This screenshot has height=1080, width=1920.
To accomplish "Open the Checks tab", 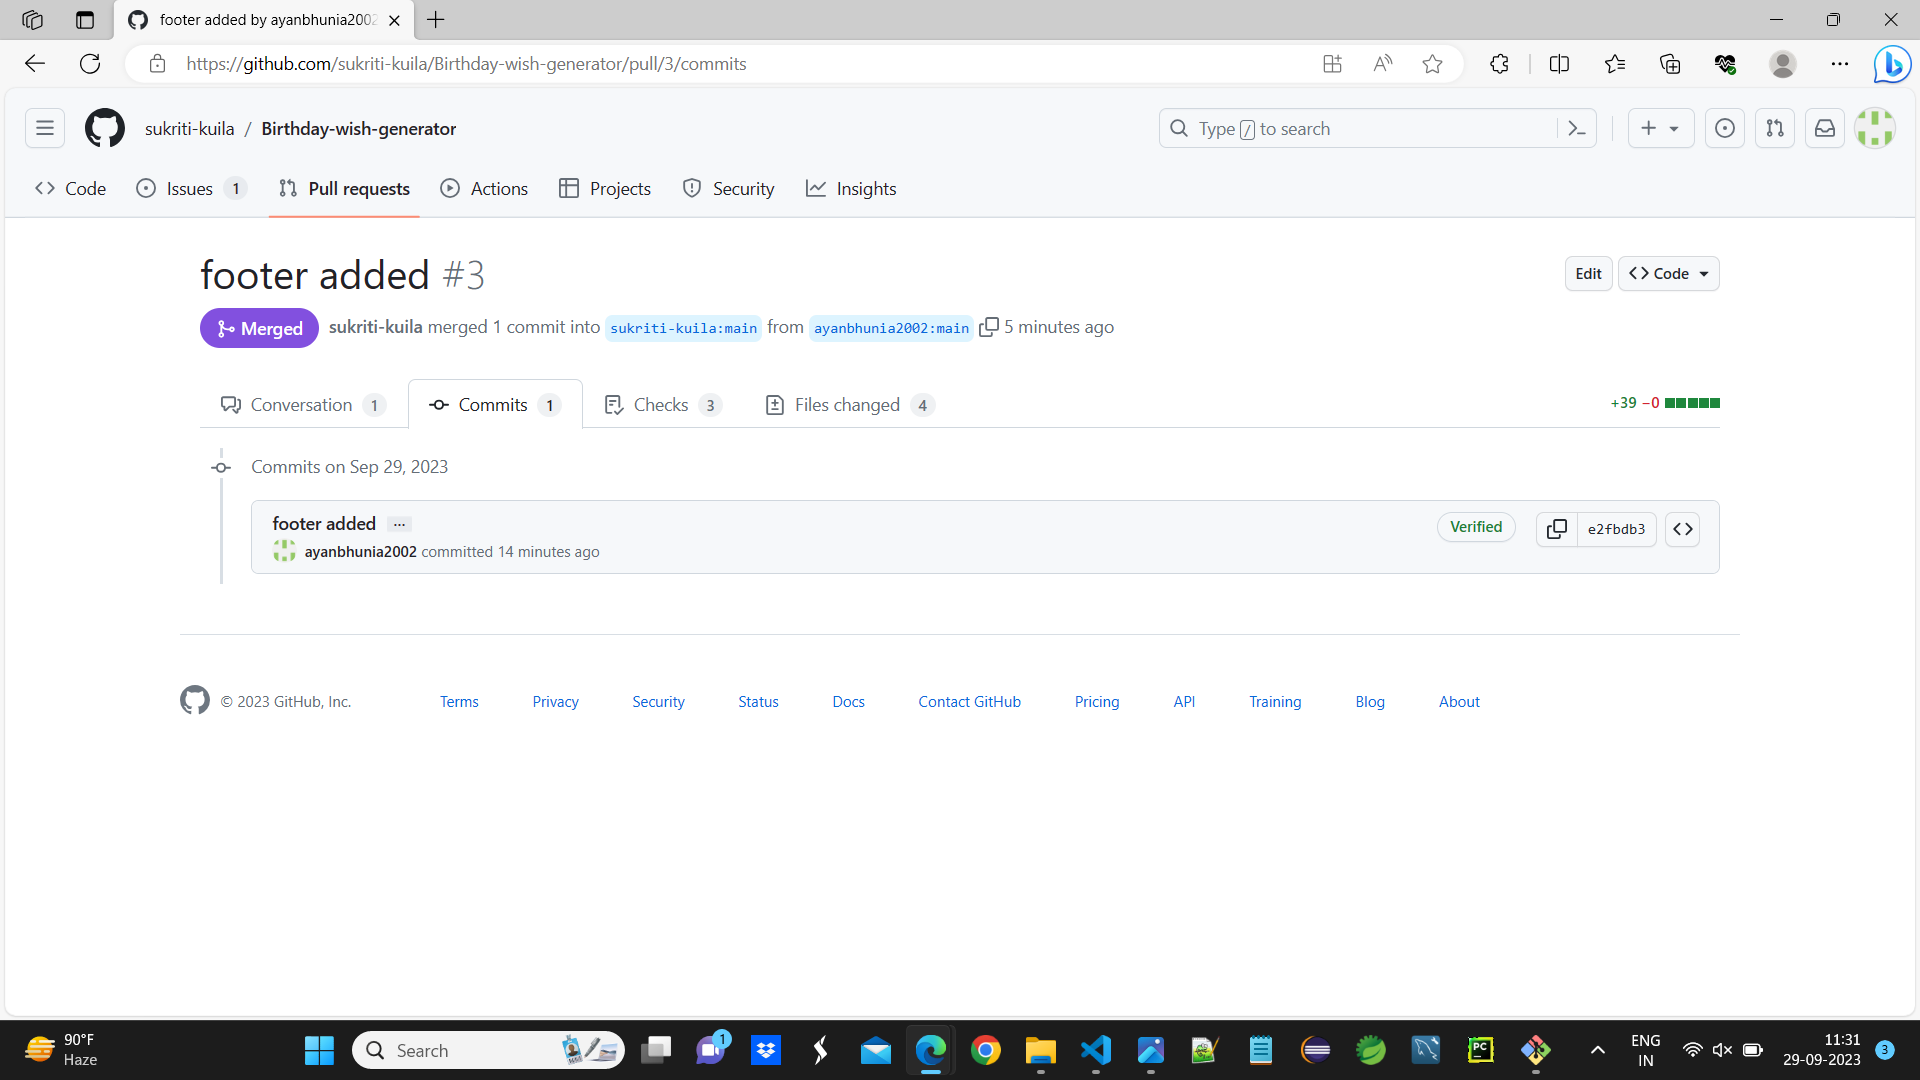I will coord(660,404).
